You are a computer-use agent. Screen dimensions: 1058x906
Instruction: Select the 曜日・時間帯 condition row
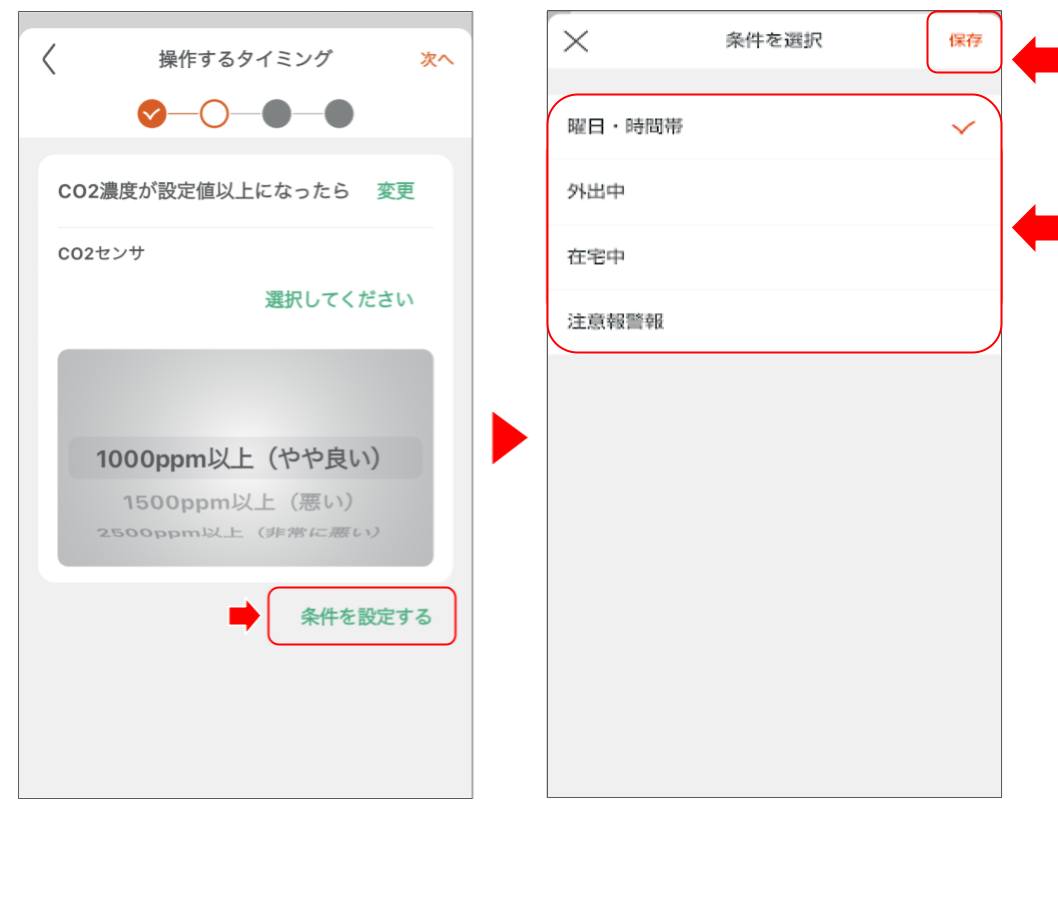click(x=700, y=128)
